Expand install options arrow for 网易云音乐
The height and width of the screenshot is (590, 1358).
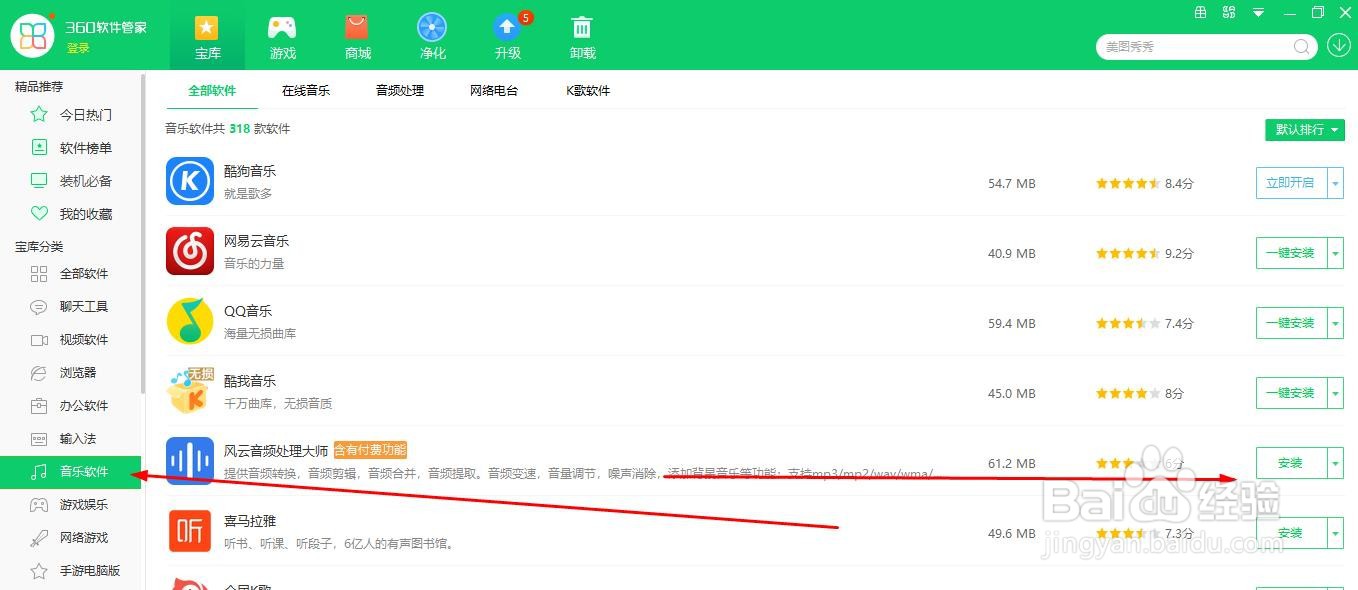(1336, 253)
